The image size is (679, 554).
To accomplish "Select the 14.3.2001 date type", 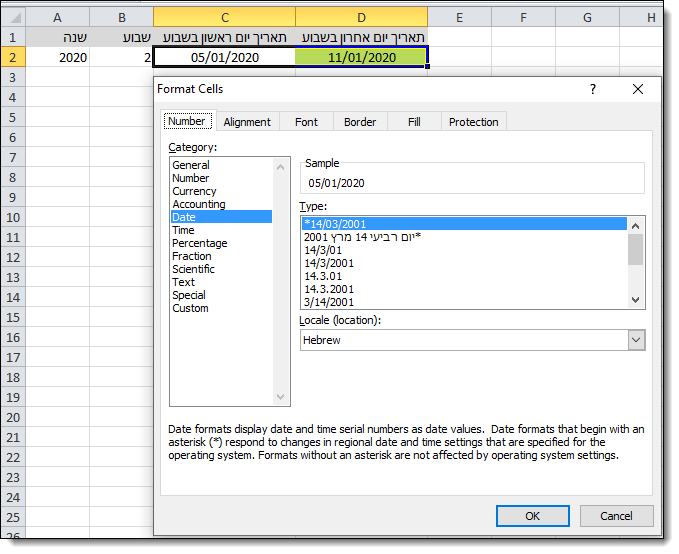I will pos(329,289).
